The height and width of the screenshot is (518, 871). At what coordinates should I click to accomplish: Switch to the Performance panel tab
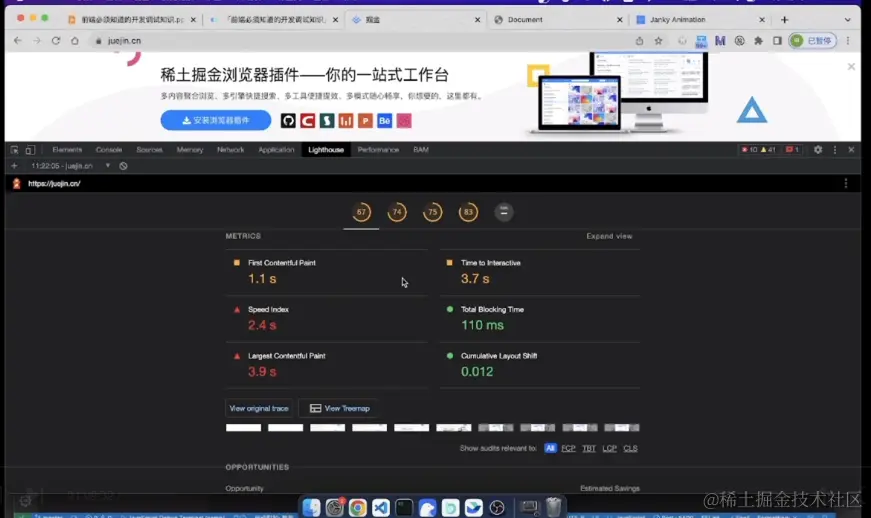coord(378,150)
